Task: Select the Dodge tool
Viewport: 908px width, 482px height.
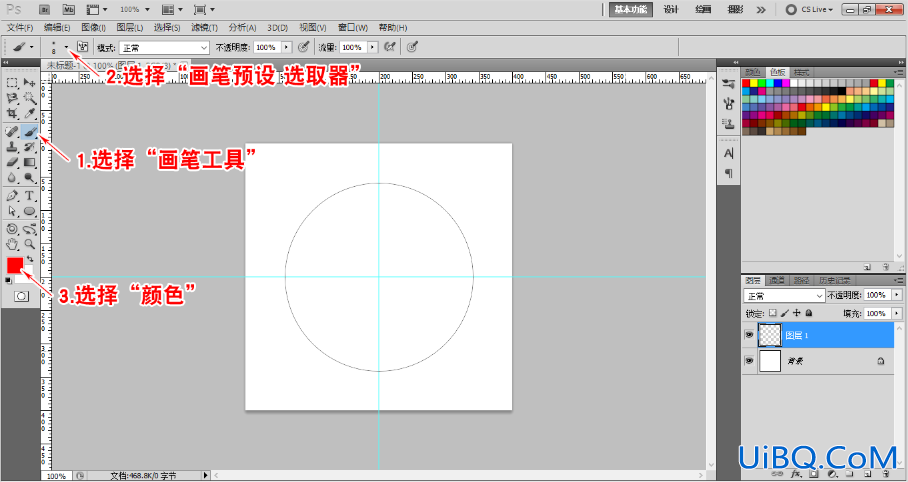Action: (30, 177)
